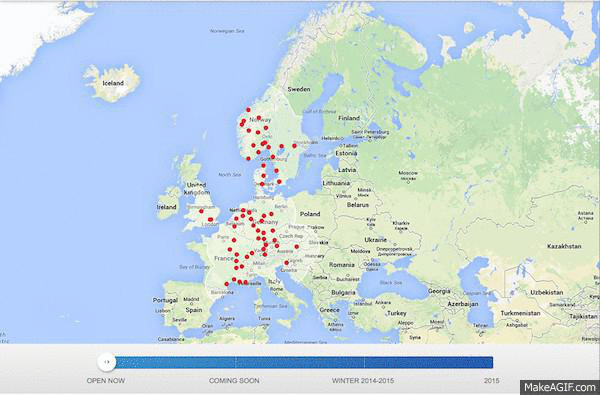
Task: Click the Madrid city label
Action: coord(191,299)
